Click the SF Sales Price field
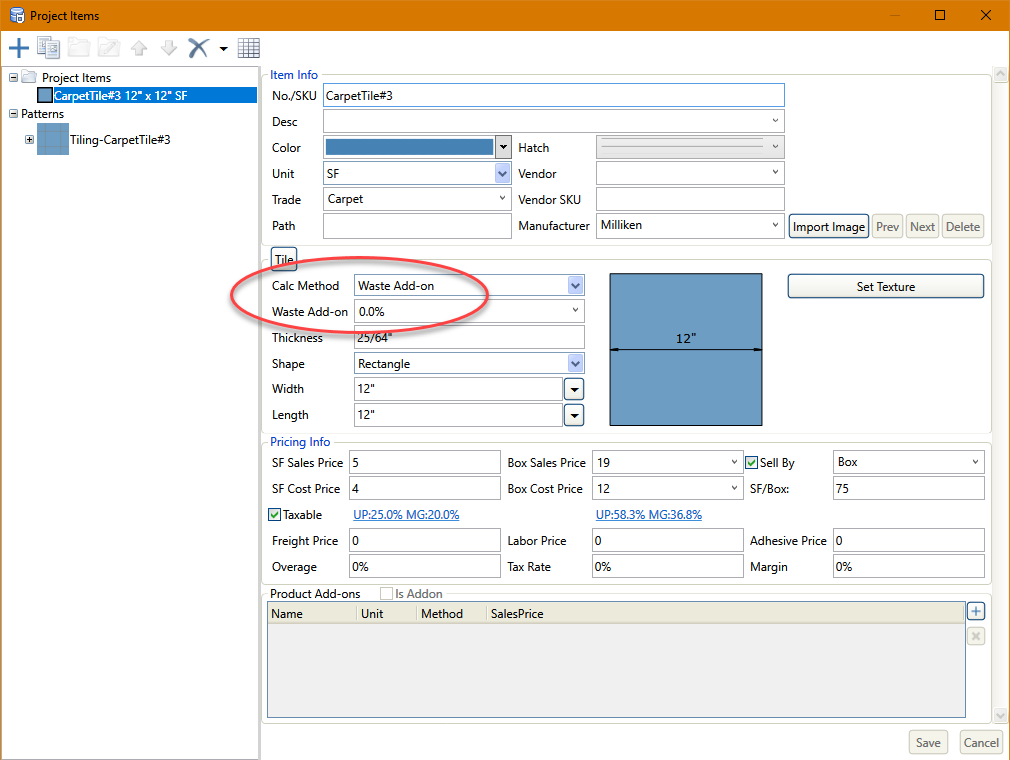The height and width of the screenshot is (760, 1010). pos(424,462)
